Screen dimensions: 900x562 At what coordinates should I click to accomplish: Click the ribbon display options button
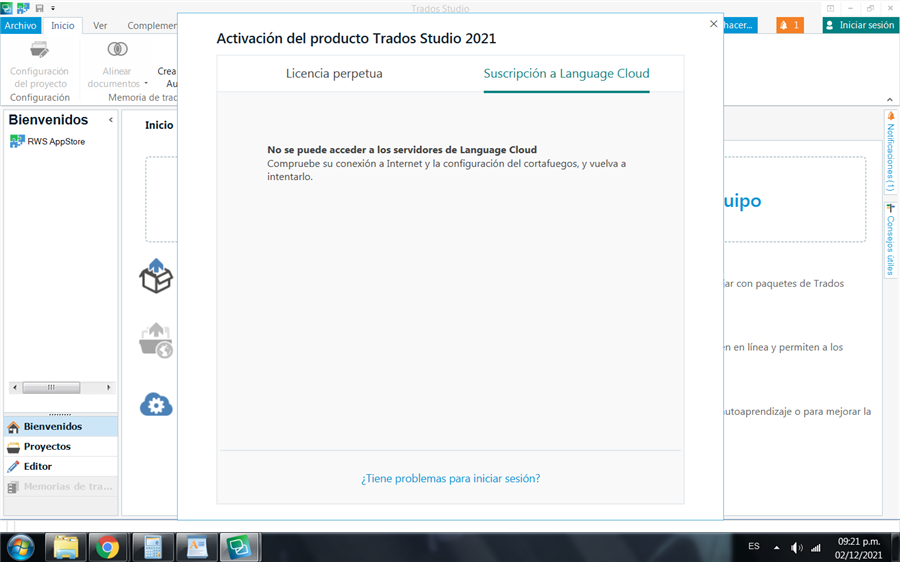tap(830, 8)
